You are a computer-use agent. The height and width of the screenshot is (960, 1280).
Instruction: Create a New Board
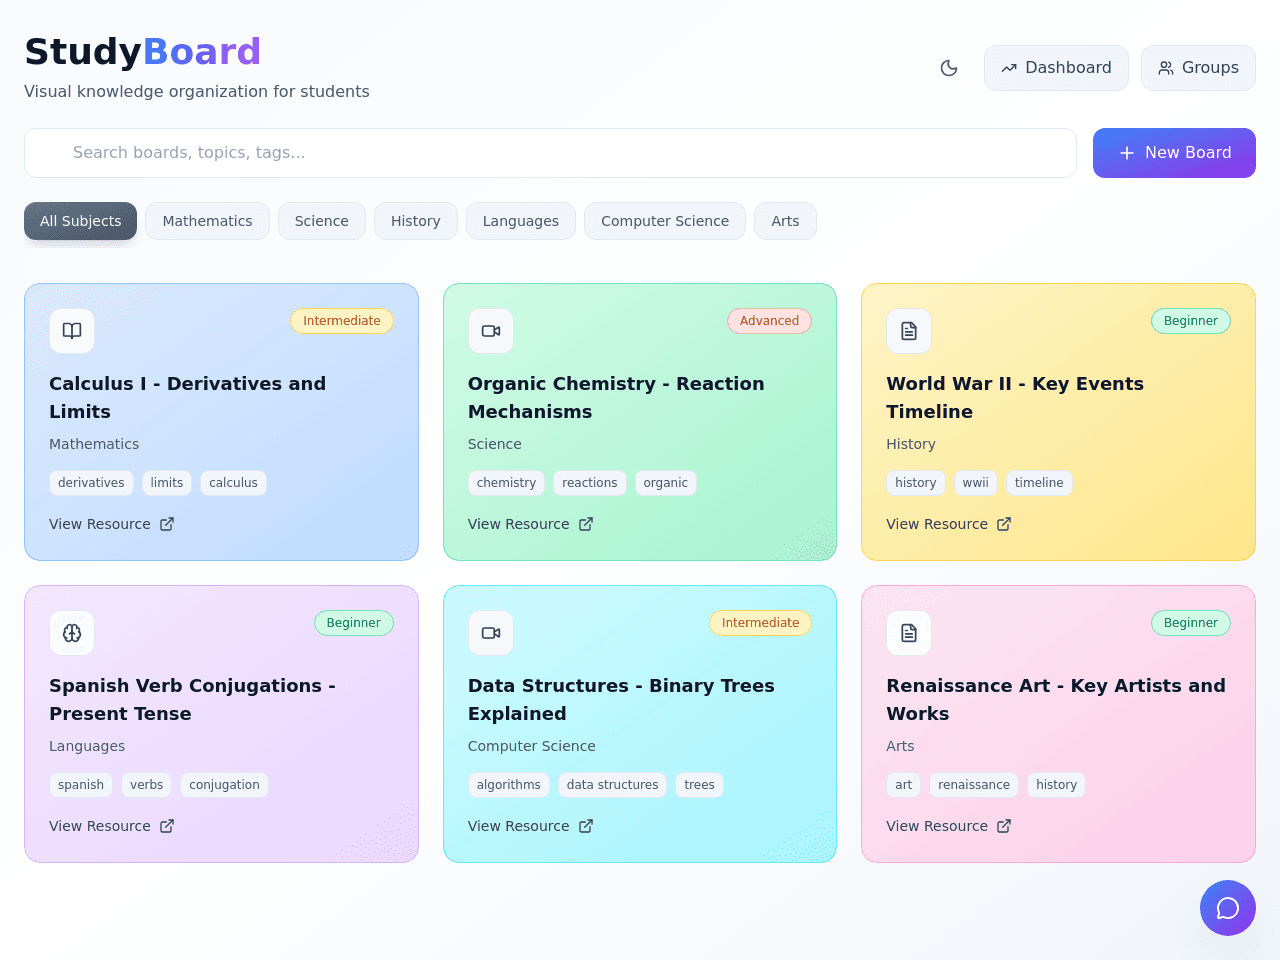point(1174,153)
